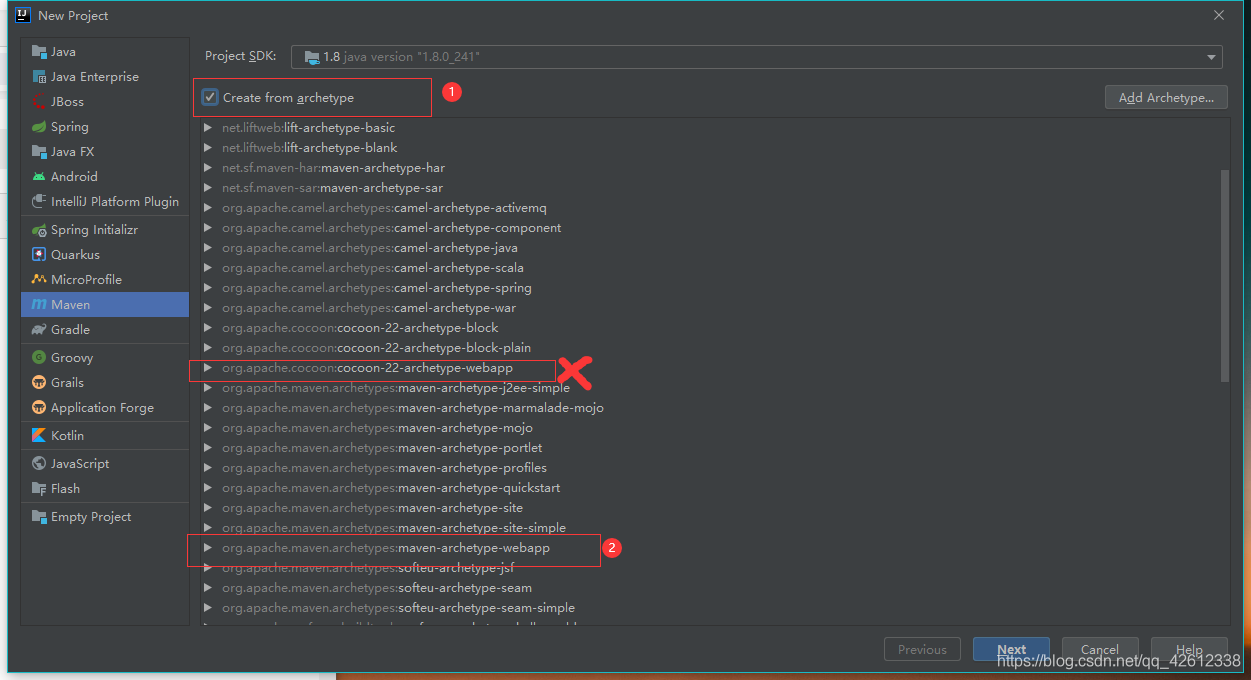Expand cocoon-22-archetype-block node

[x=208, y=328]
